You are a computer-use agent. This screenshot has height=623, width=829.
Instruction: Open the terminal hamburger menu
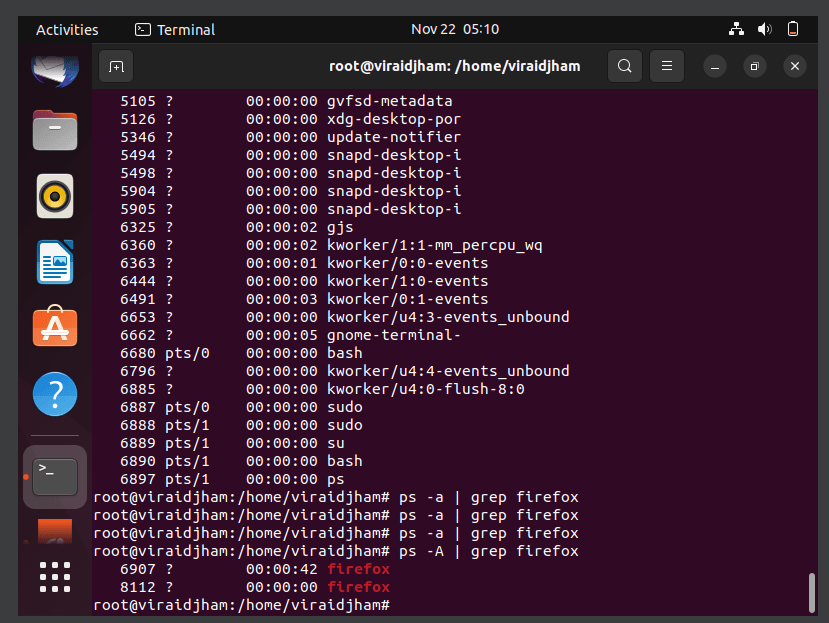point(667,66)
